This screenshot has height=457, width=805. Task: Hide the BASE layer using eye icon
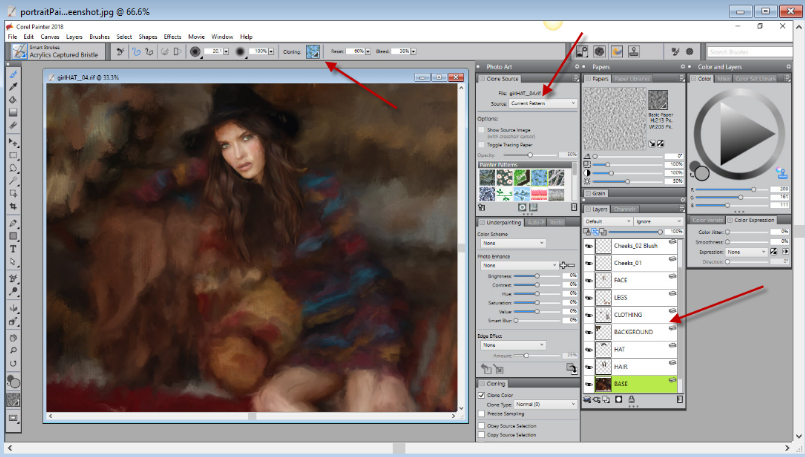point(589,384)
